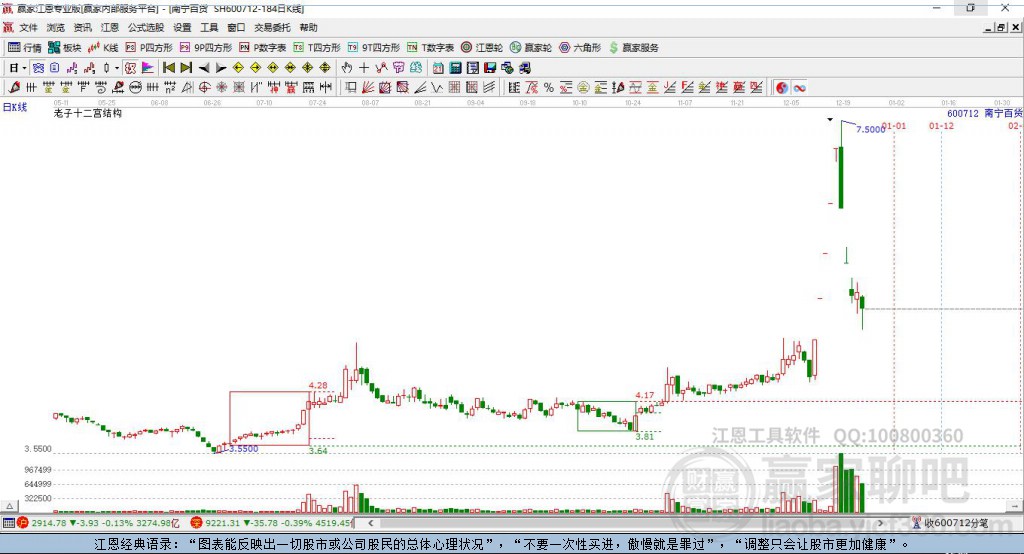Screen dimensions: 1024x554
Task: Click the save floppy disk icon
Action: coord(490,68)
